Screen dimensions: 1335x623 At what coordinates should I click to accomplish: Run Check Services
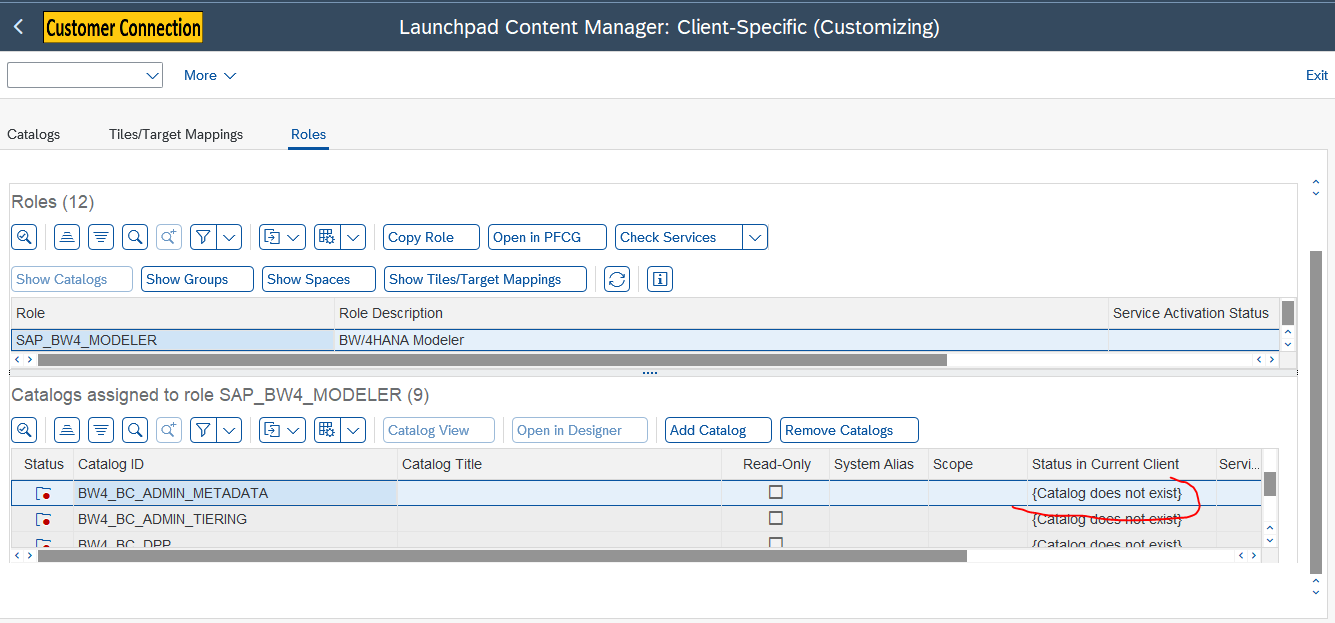pyautogui.click(x=678, y=237)
